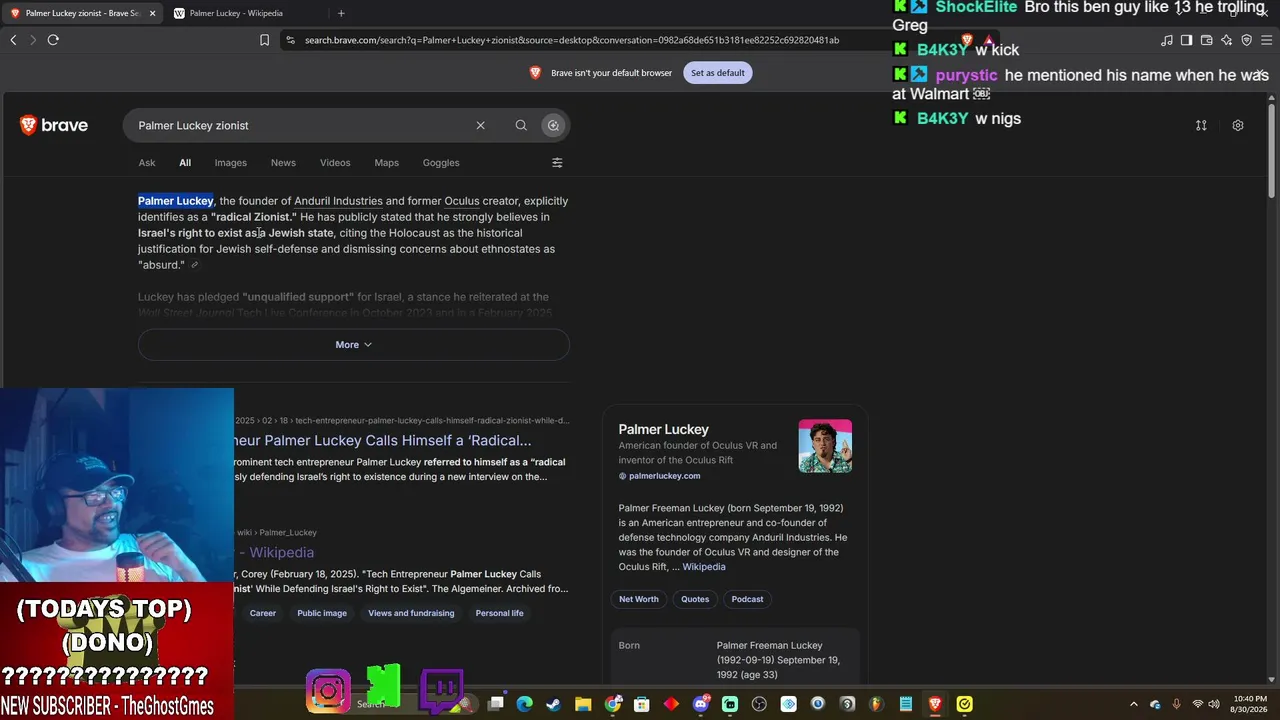1280x720 pixels.
Task: Click the Brave logo on search page
Action: 54,125
